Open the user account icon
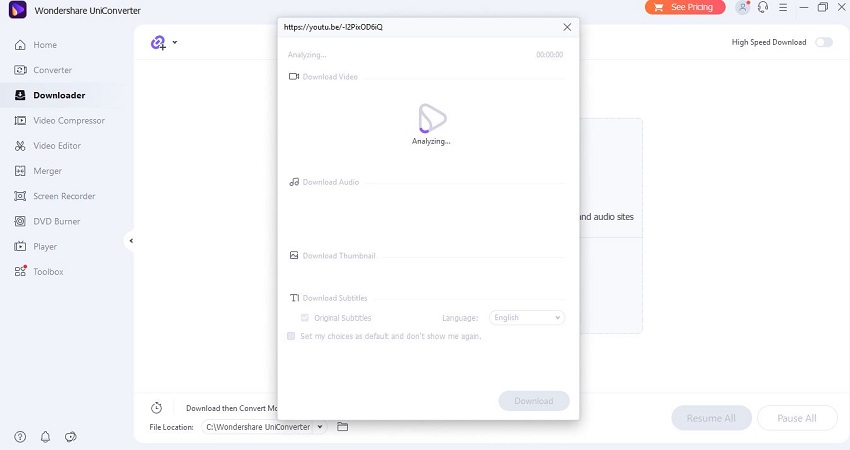850x450 pixels. [742, 8]
